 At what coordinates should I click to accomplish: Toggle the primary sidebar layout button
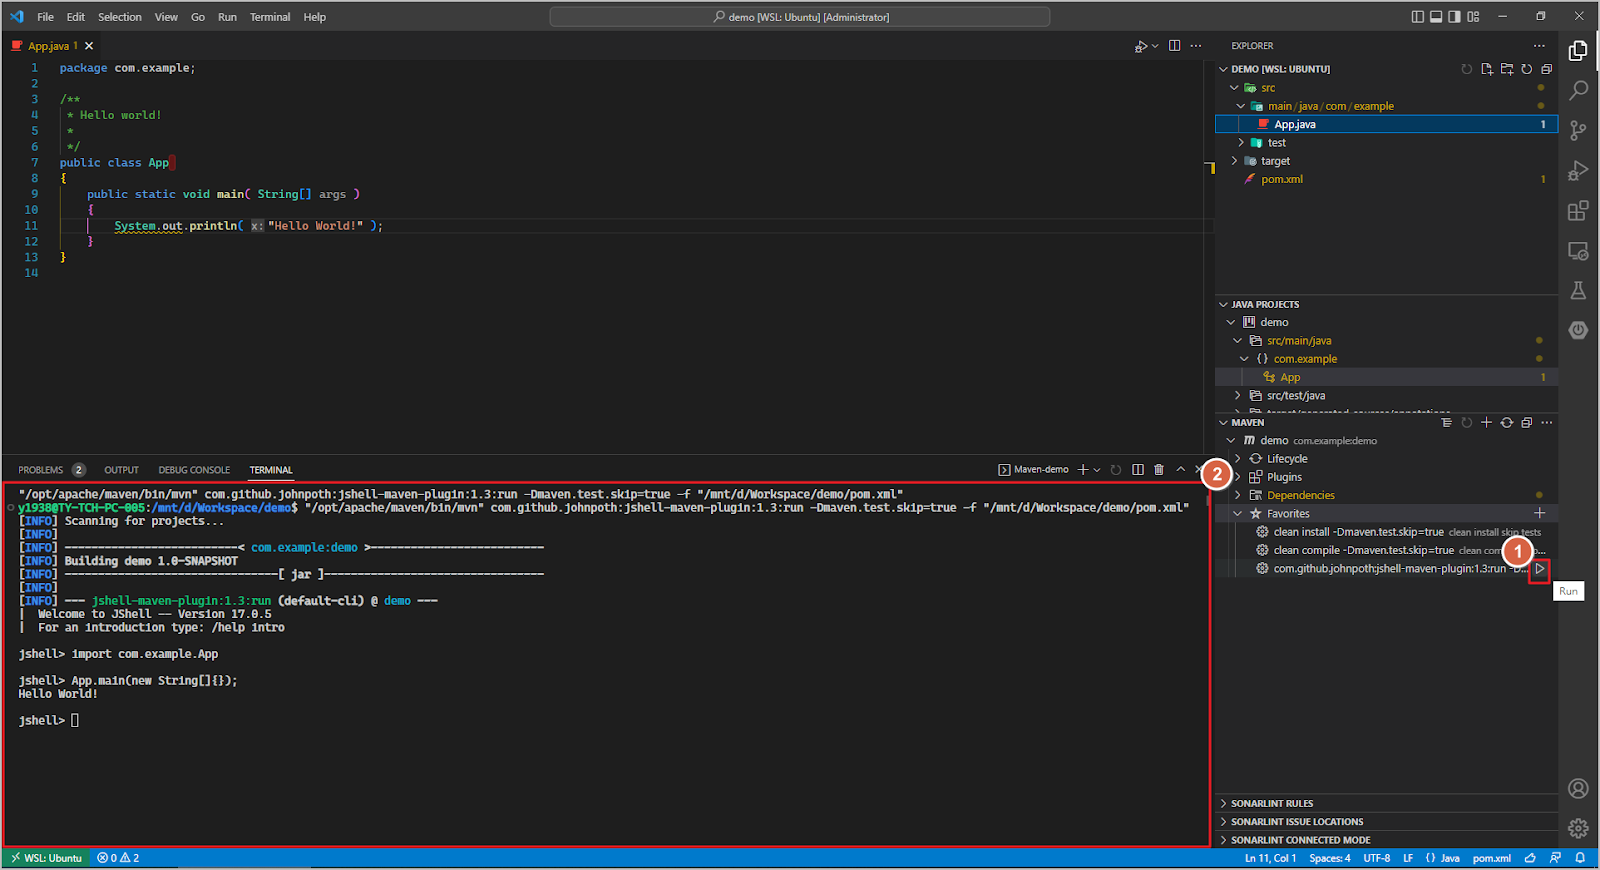[x=1417, y=17]
